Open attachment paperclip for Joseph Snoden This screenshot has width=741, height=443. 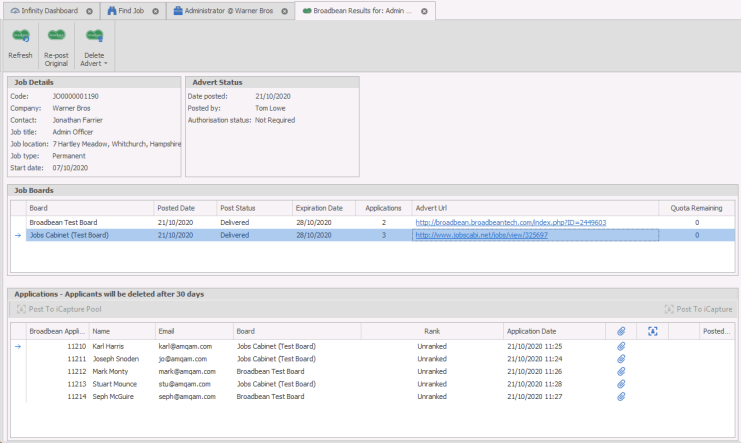(620, 358)
